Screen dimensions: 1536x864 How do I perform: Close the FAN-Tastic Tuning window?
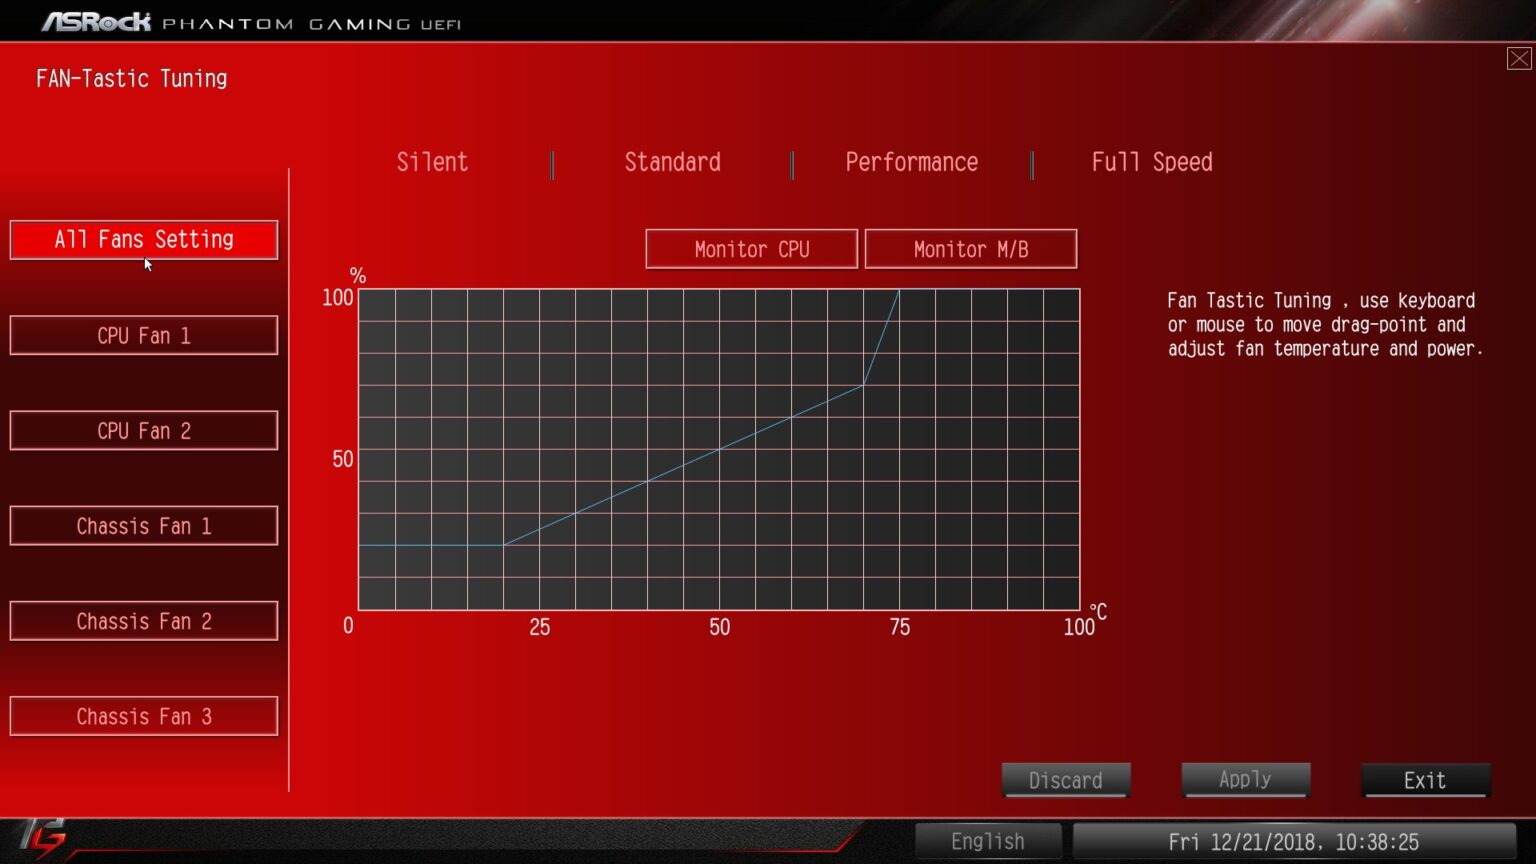click(1518, 58)
